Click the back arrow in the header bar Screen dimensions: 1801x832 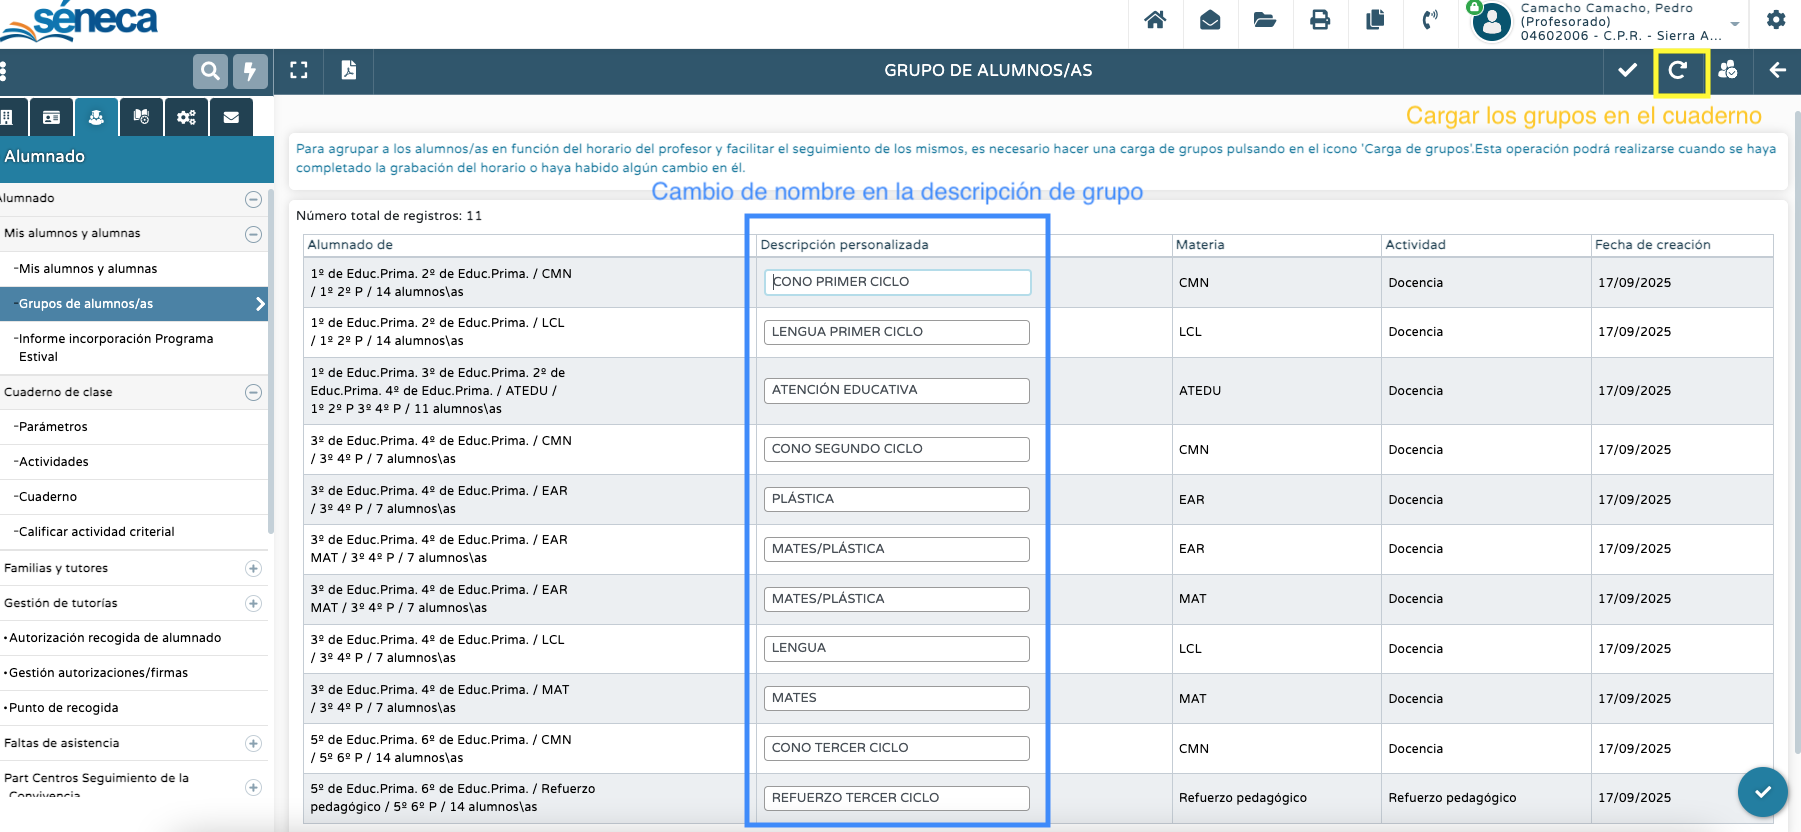1777,71
